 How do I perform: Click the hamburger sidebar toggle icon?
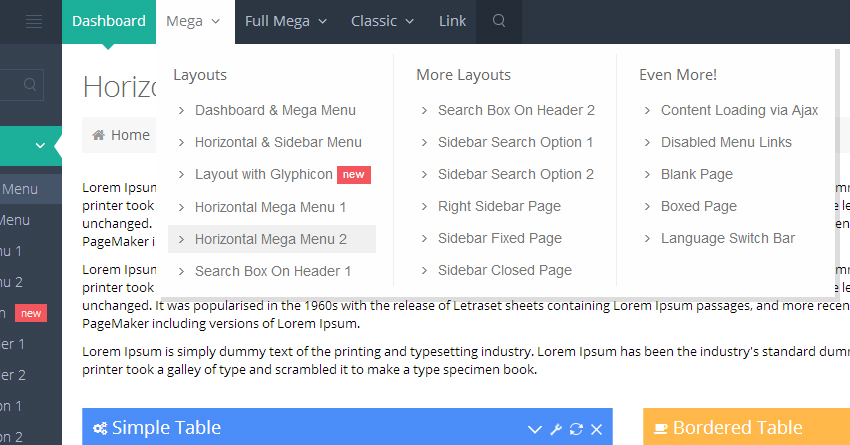pos(34,22)
